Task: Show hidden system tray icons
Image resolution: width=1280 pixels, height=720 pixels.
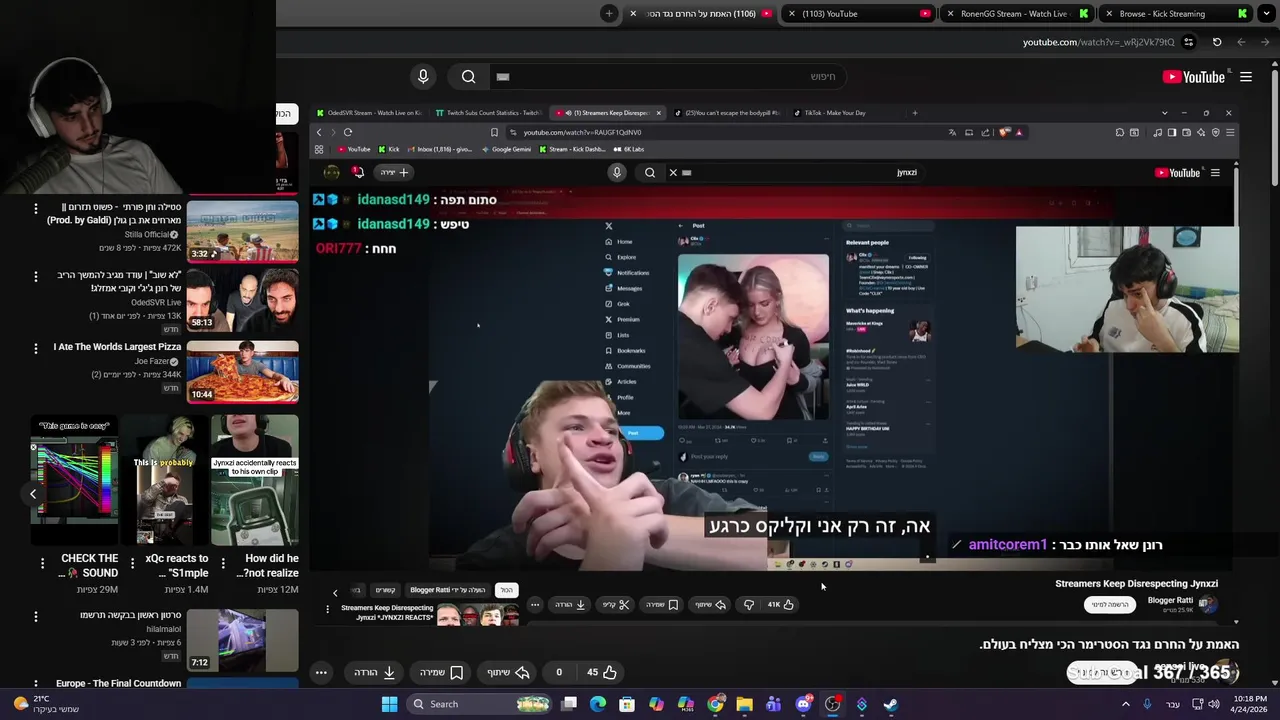Action: pyautogui.click(x=1125, y=704)
